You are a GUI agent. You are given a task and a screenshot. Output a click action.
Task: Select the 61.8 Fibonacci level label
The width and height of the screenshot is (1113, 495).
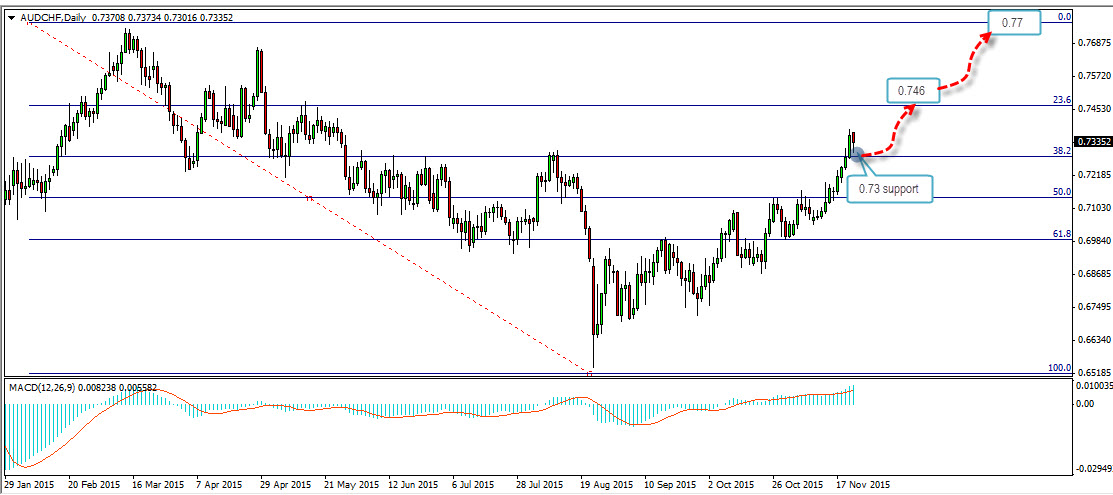[1062, 233]
